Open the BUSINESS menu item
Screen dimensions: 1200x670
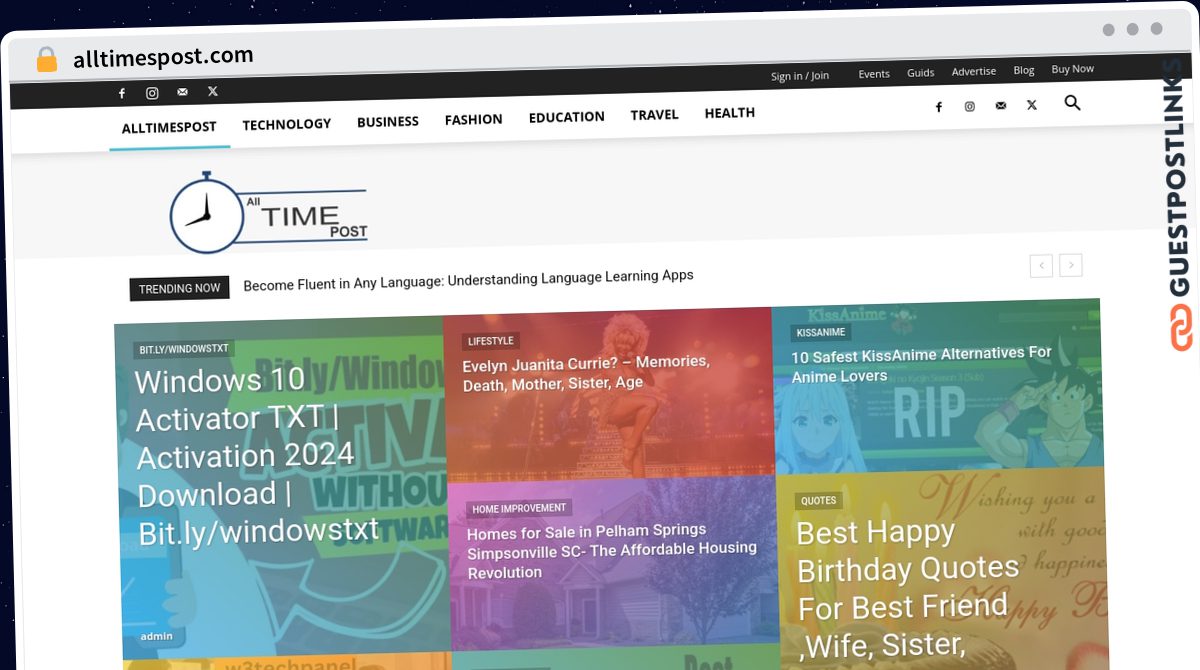pyautogui.click(x=388, y=122)
